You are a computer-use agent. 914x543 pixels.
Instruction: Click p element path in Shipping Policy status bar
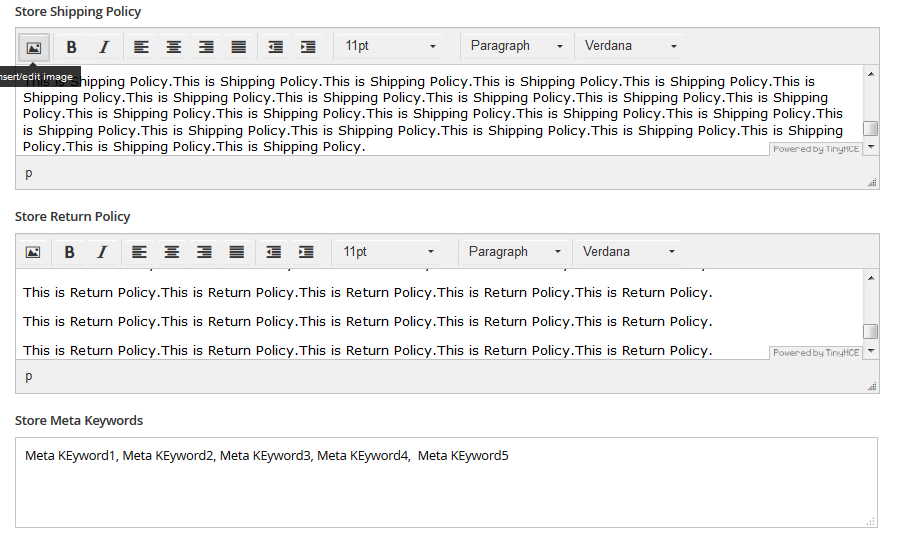(29, 173)
